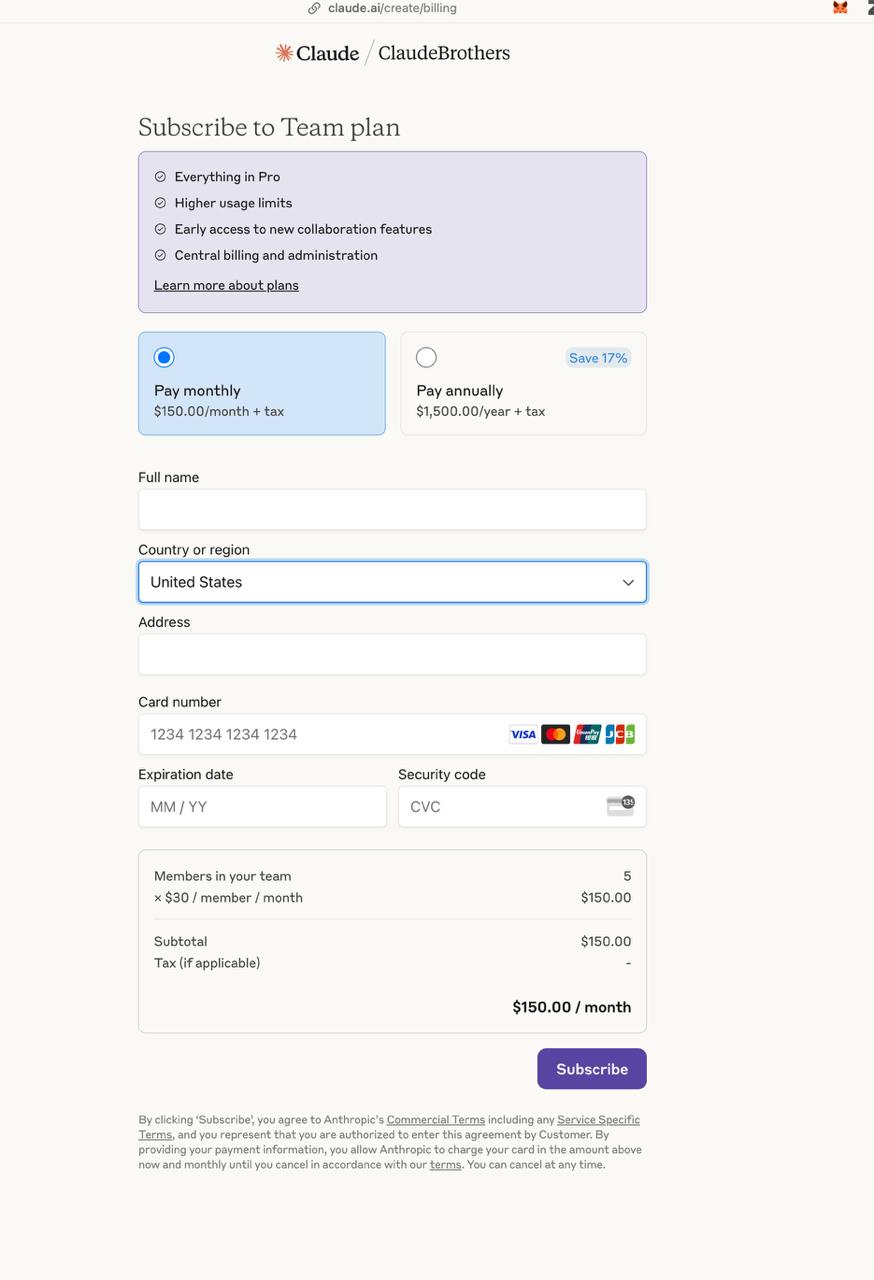The width and height of the screenshot is (874, 1280).
Task: Click the team member count 5
Action: [627, 876]
